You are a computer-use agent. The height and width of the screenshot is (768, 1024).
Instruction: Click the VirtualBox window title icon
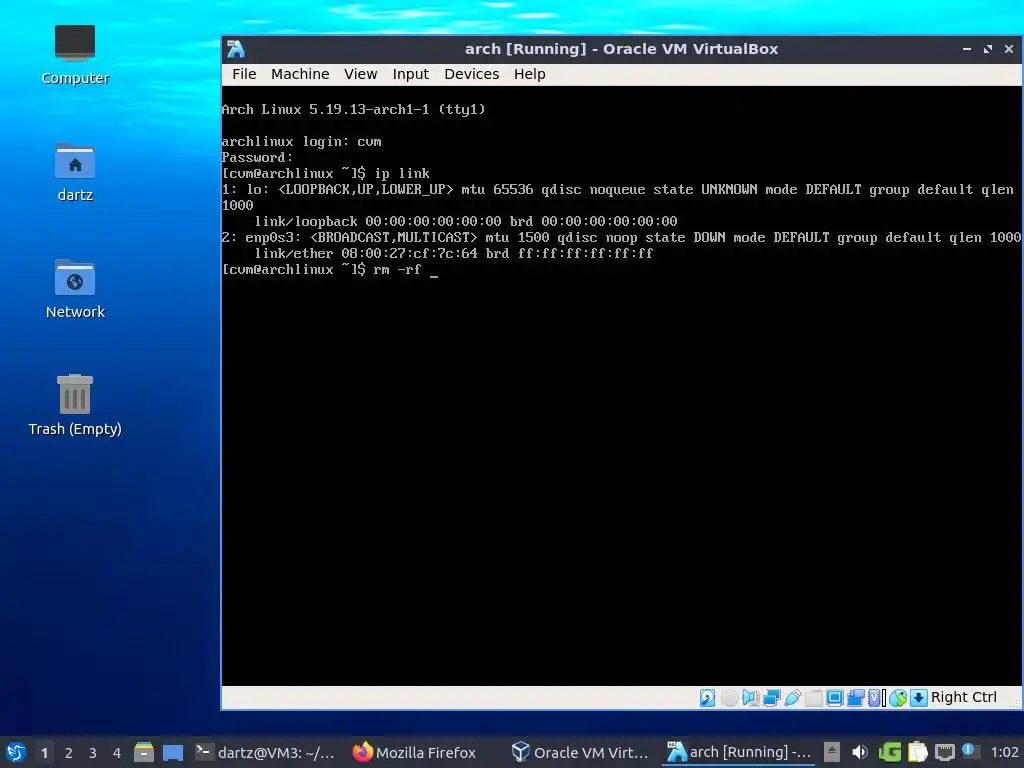pos(236,49)
